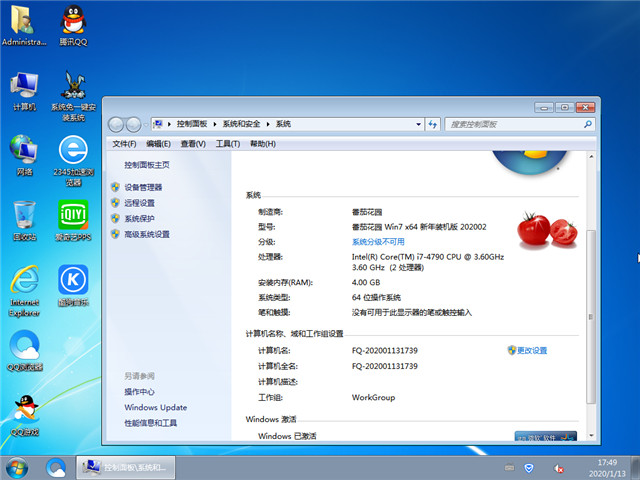This screenshot has width=640, height=480.
Task: Open the QQ browser pinned on the taskbar
Action: point(56,468)
